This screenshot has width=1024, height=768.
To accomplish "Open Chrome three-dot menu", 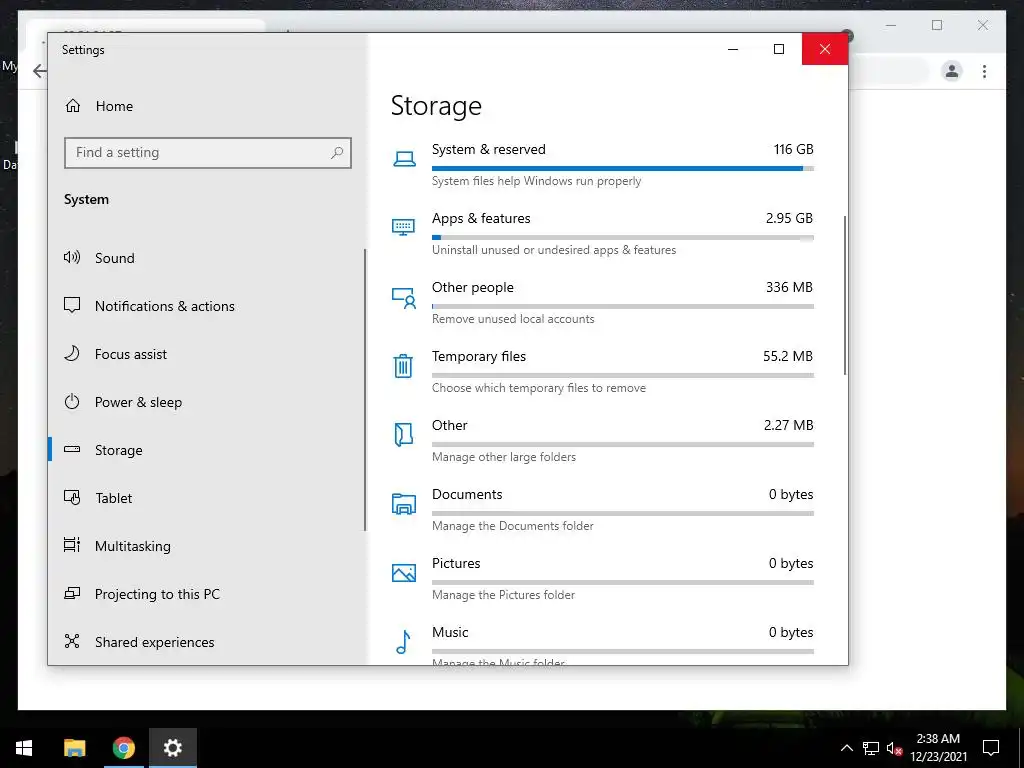I will point(984,71).
